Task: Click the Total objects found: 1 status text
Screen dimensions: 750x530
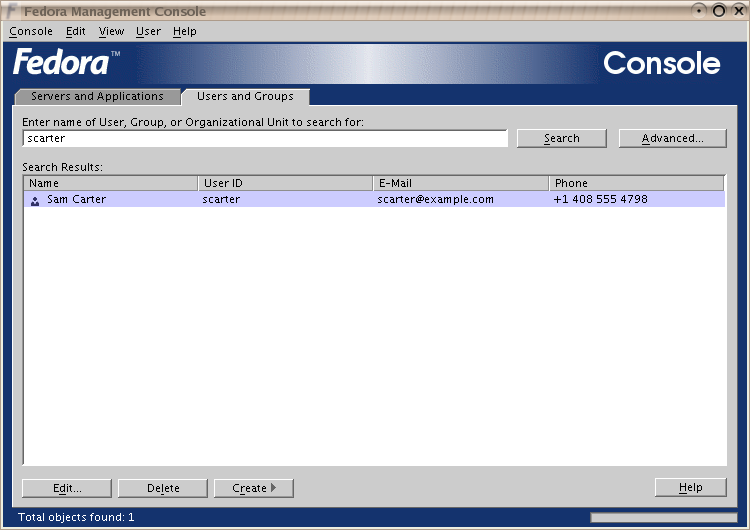Action: (x=76, y=517)
